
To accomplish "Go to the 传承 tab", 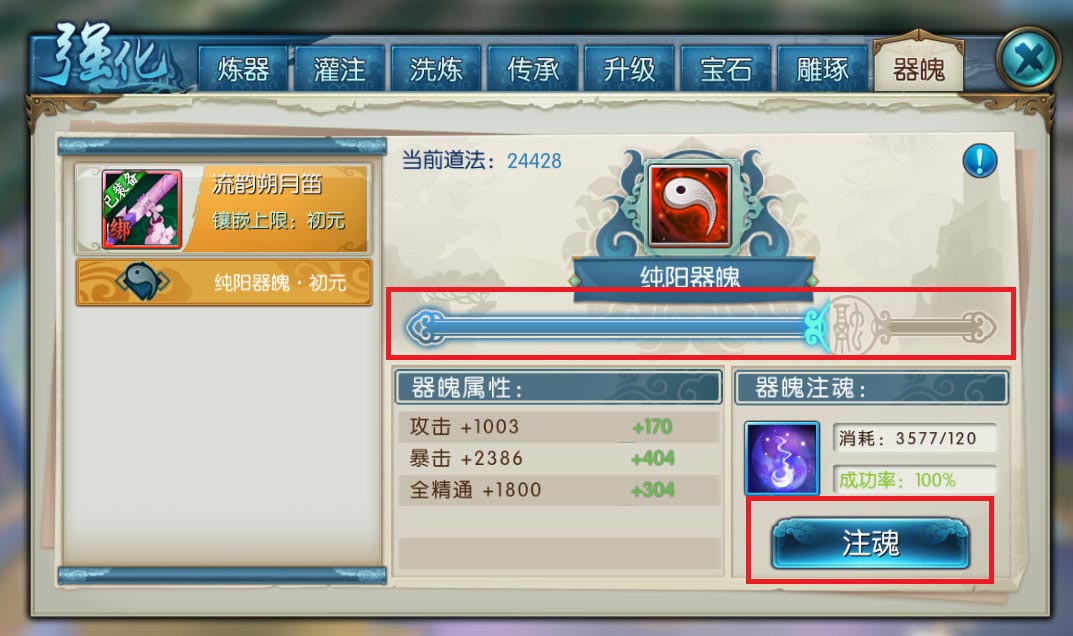I will [532, 68].
